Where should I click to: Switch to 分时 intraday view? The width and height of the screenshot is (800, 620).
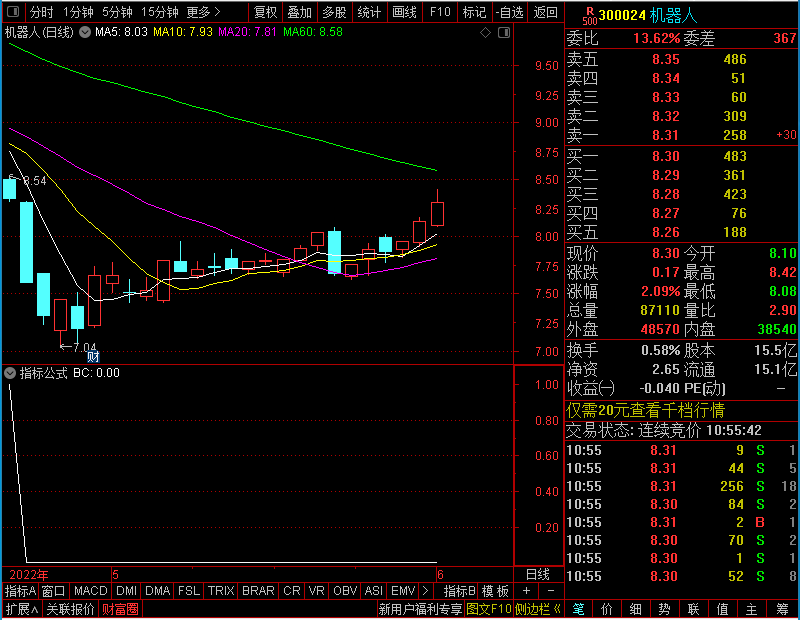click(x=41, y=12)
